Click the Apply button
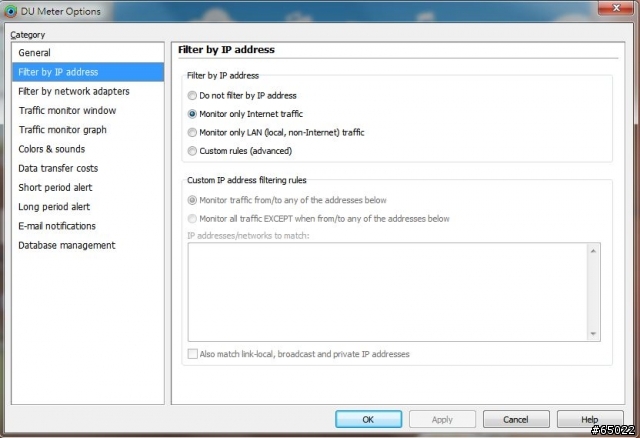Viewport: 640px width, 438px height. click(442, 419)
